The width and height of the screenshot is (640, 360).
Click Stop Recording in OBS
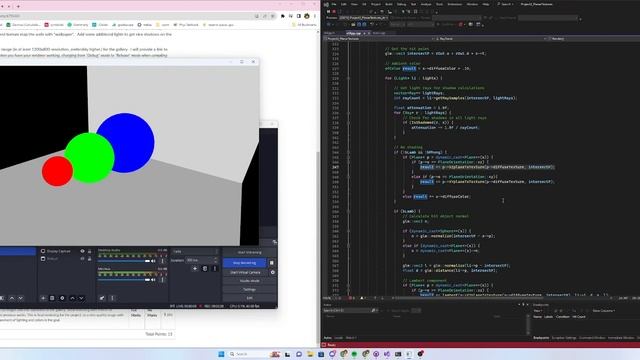pos(244,263)
